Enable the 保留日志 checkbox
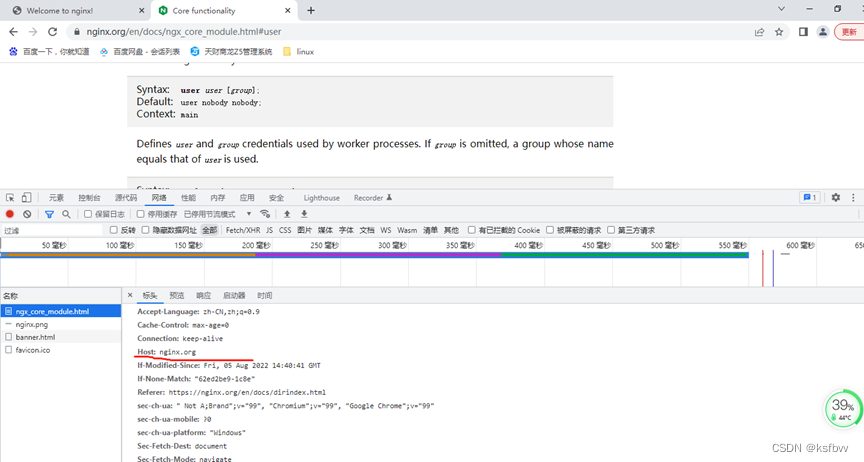864x462 pixels. pyautogui.click(x=88, y=214)
